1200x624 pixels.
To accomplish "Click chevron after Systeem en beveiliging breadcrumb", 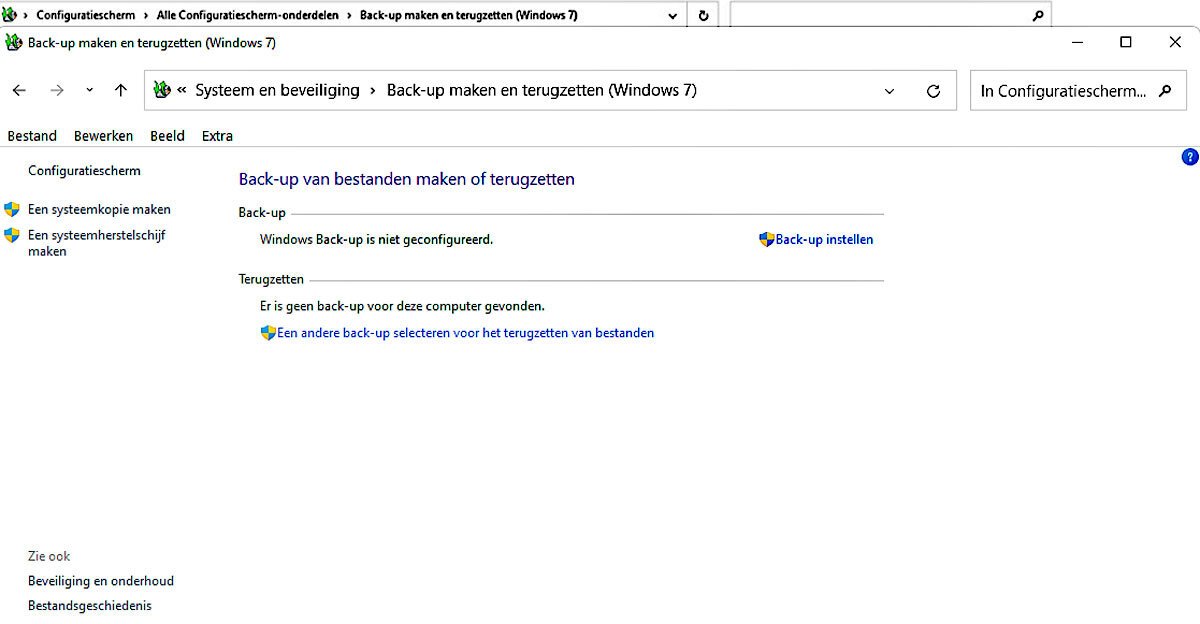I will point(373,90).
